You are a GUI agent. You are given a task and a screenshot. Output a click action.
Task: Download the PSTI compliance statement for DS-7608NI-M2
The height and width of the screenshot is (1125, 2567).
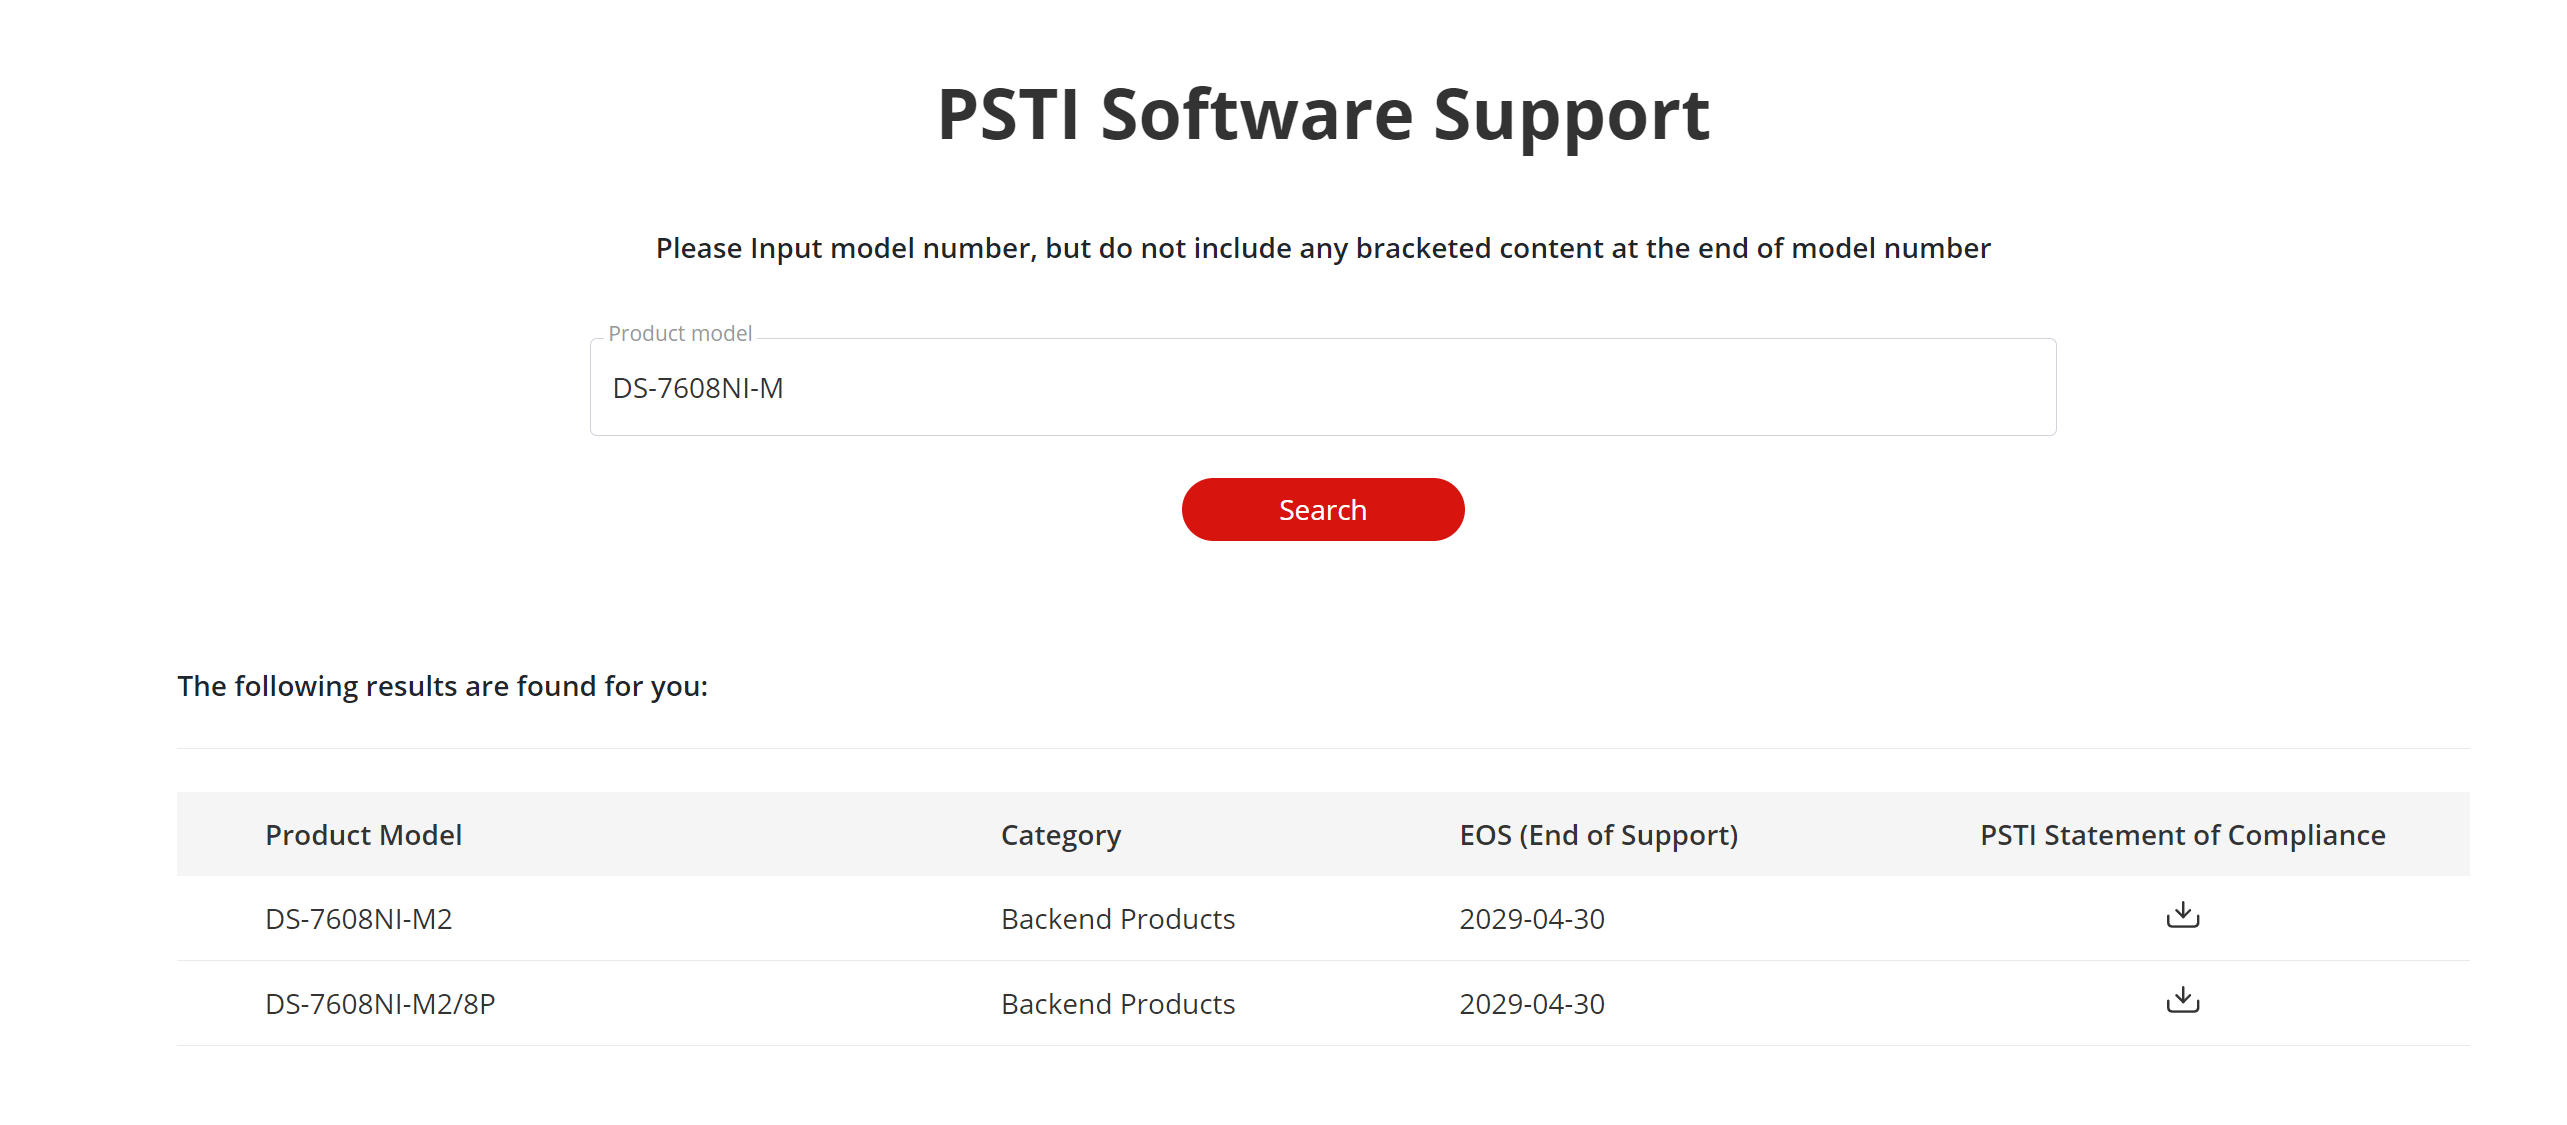click(x=2183, y=917)
